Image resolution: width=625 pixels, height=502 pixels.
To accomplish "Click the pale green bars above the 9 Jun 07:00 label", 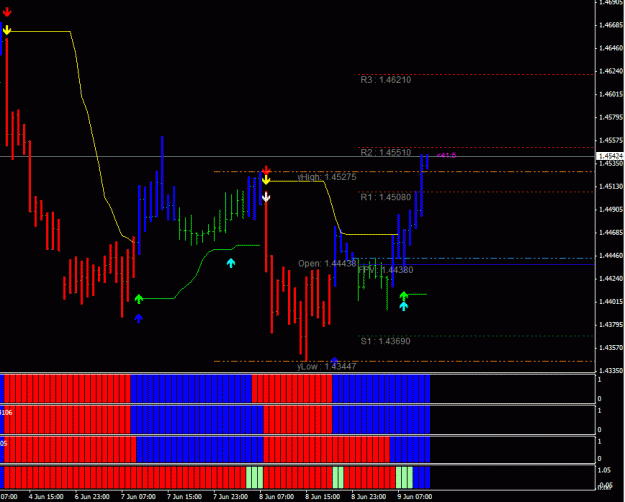I will (404, 478).
